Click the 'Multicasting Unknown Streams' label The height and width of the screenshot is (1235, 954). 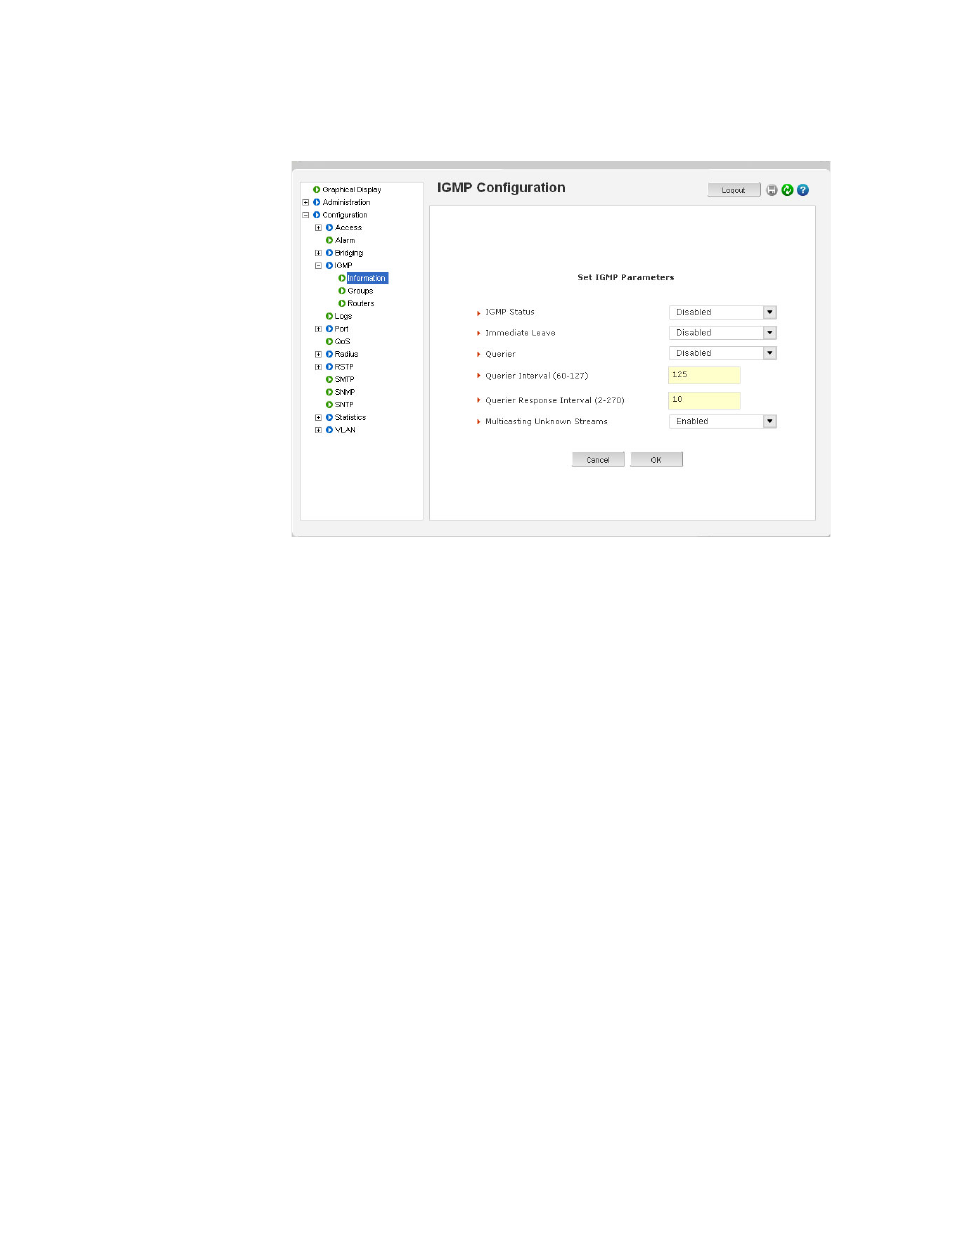[x=546, y=421]
